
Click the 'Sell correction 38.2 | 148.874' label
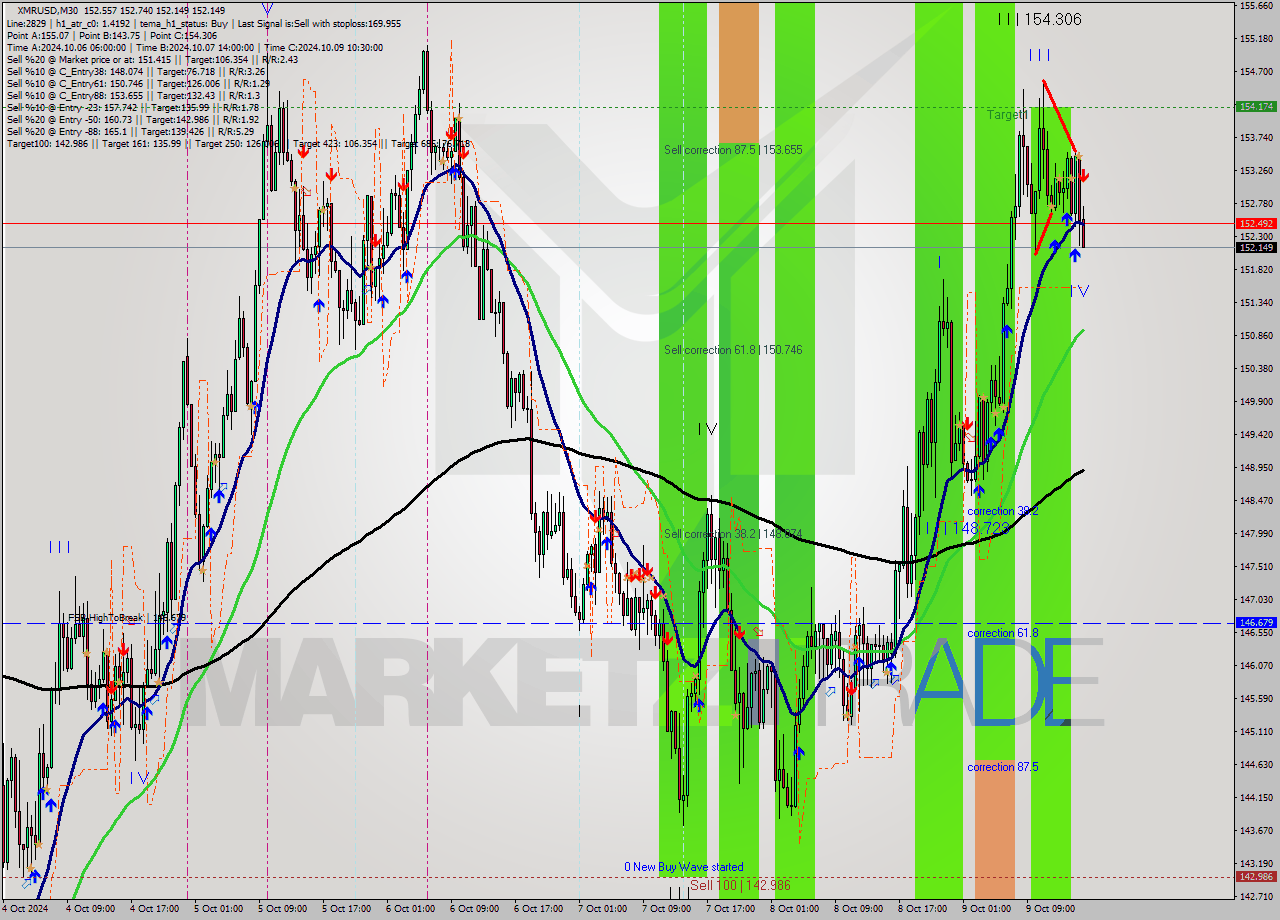(733, 534)
